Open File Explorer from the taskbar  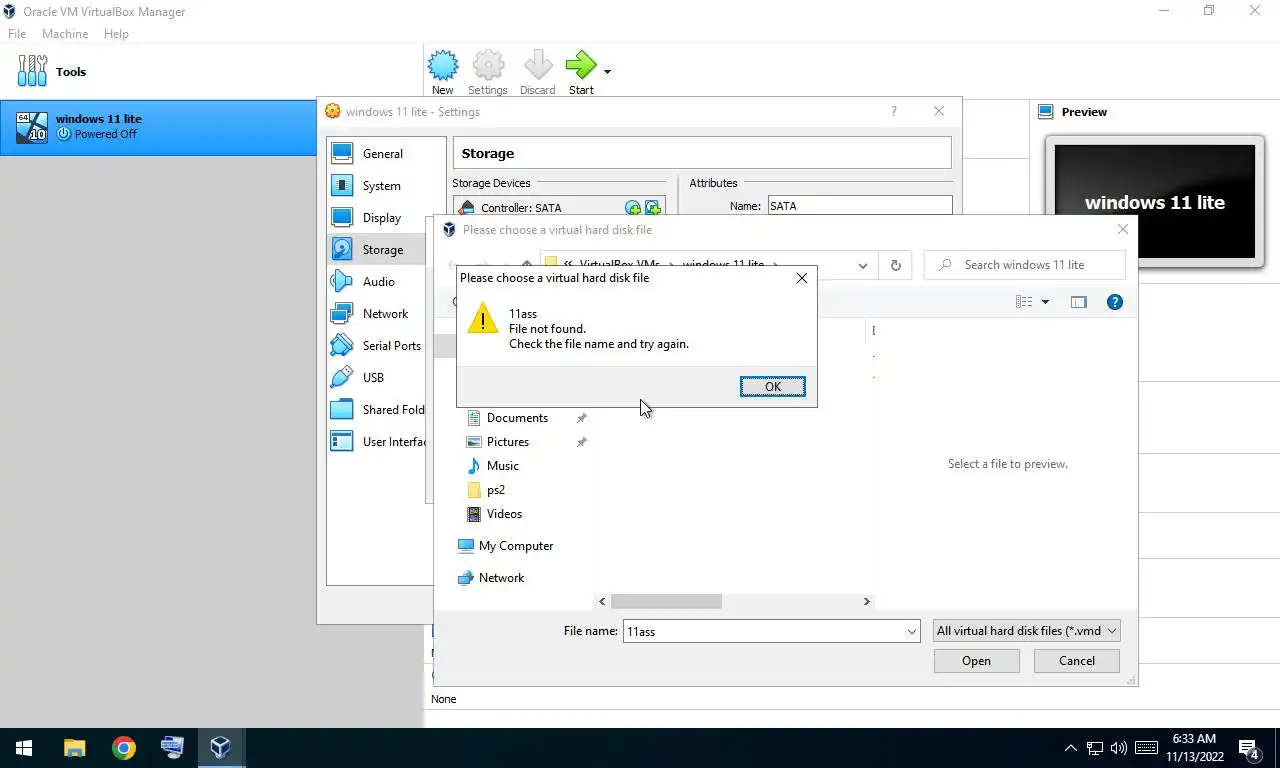tap(74, 748)
